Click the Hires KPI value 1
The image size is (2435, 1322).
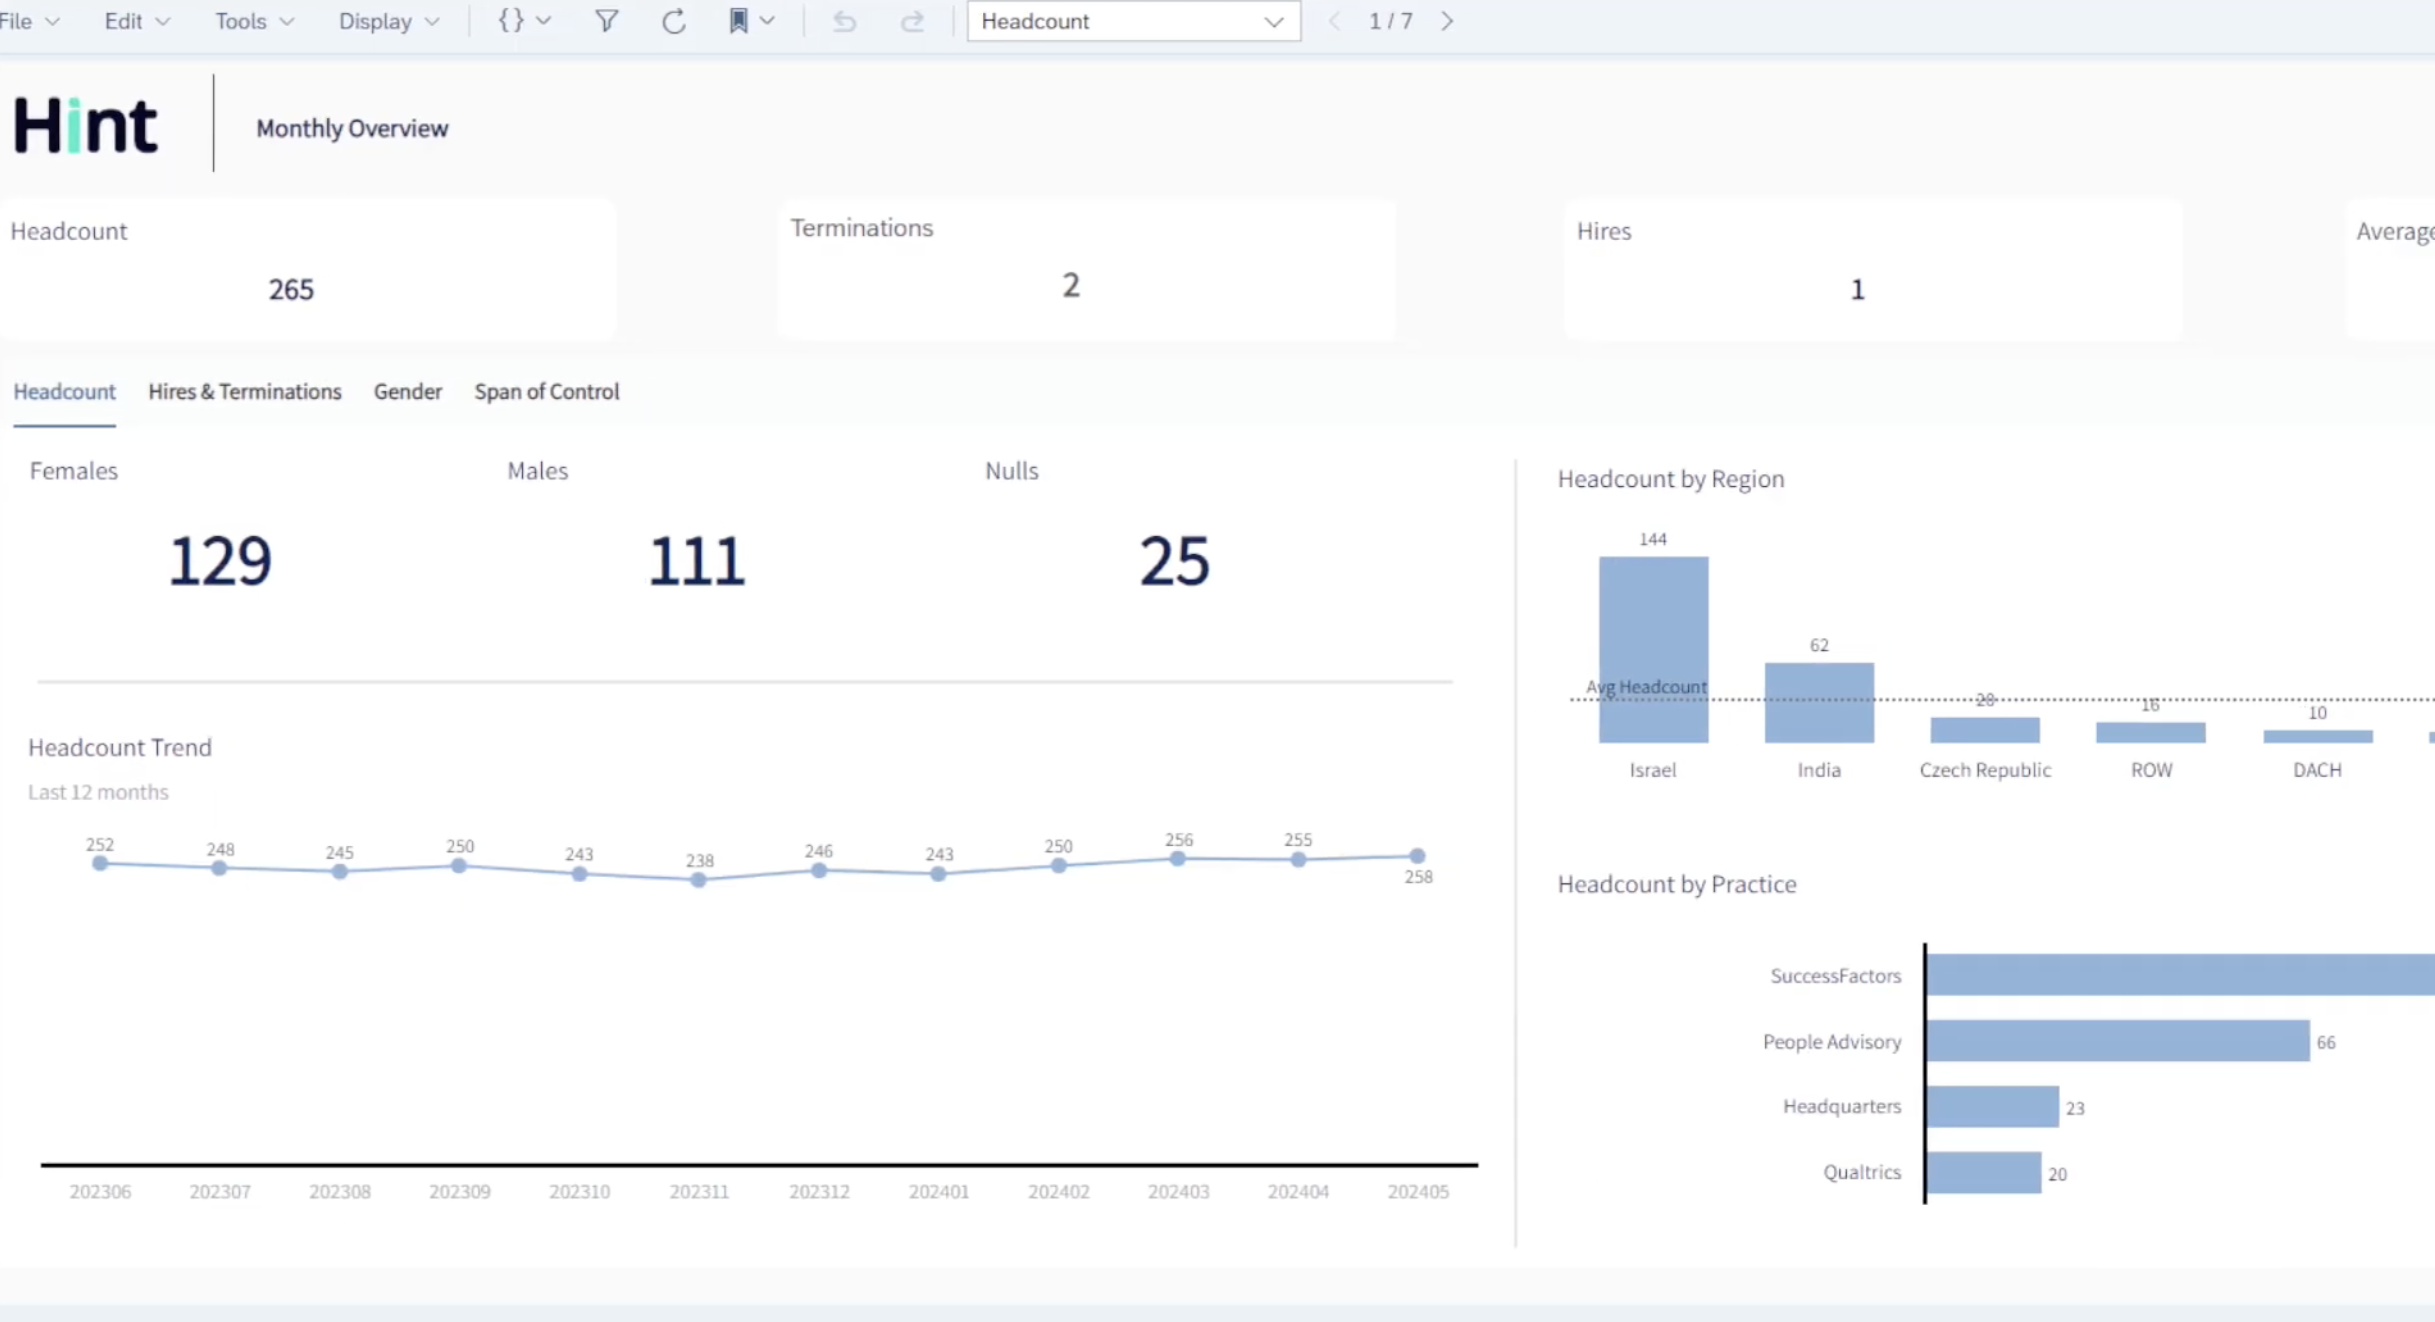point(1857,289)
